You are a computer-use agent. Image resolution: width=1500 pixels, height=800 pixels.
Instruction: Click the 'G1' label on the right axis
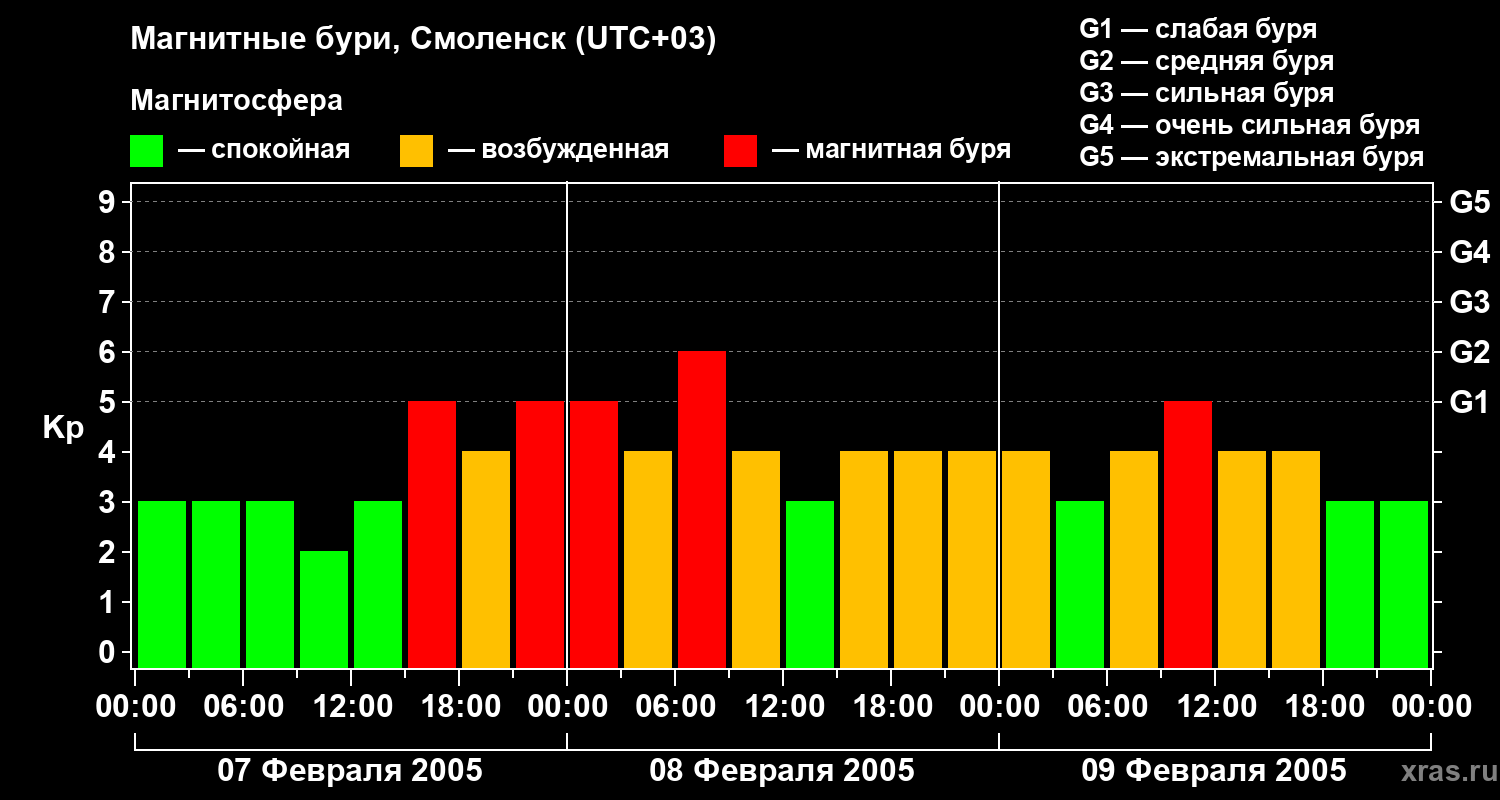pyautogui.click(x=1469, y=403)
